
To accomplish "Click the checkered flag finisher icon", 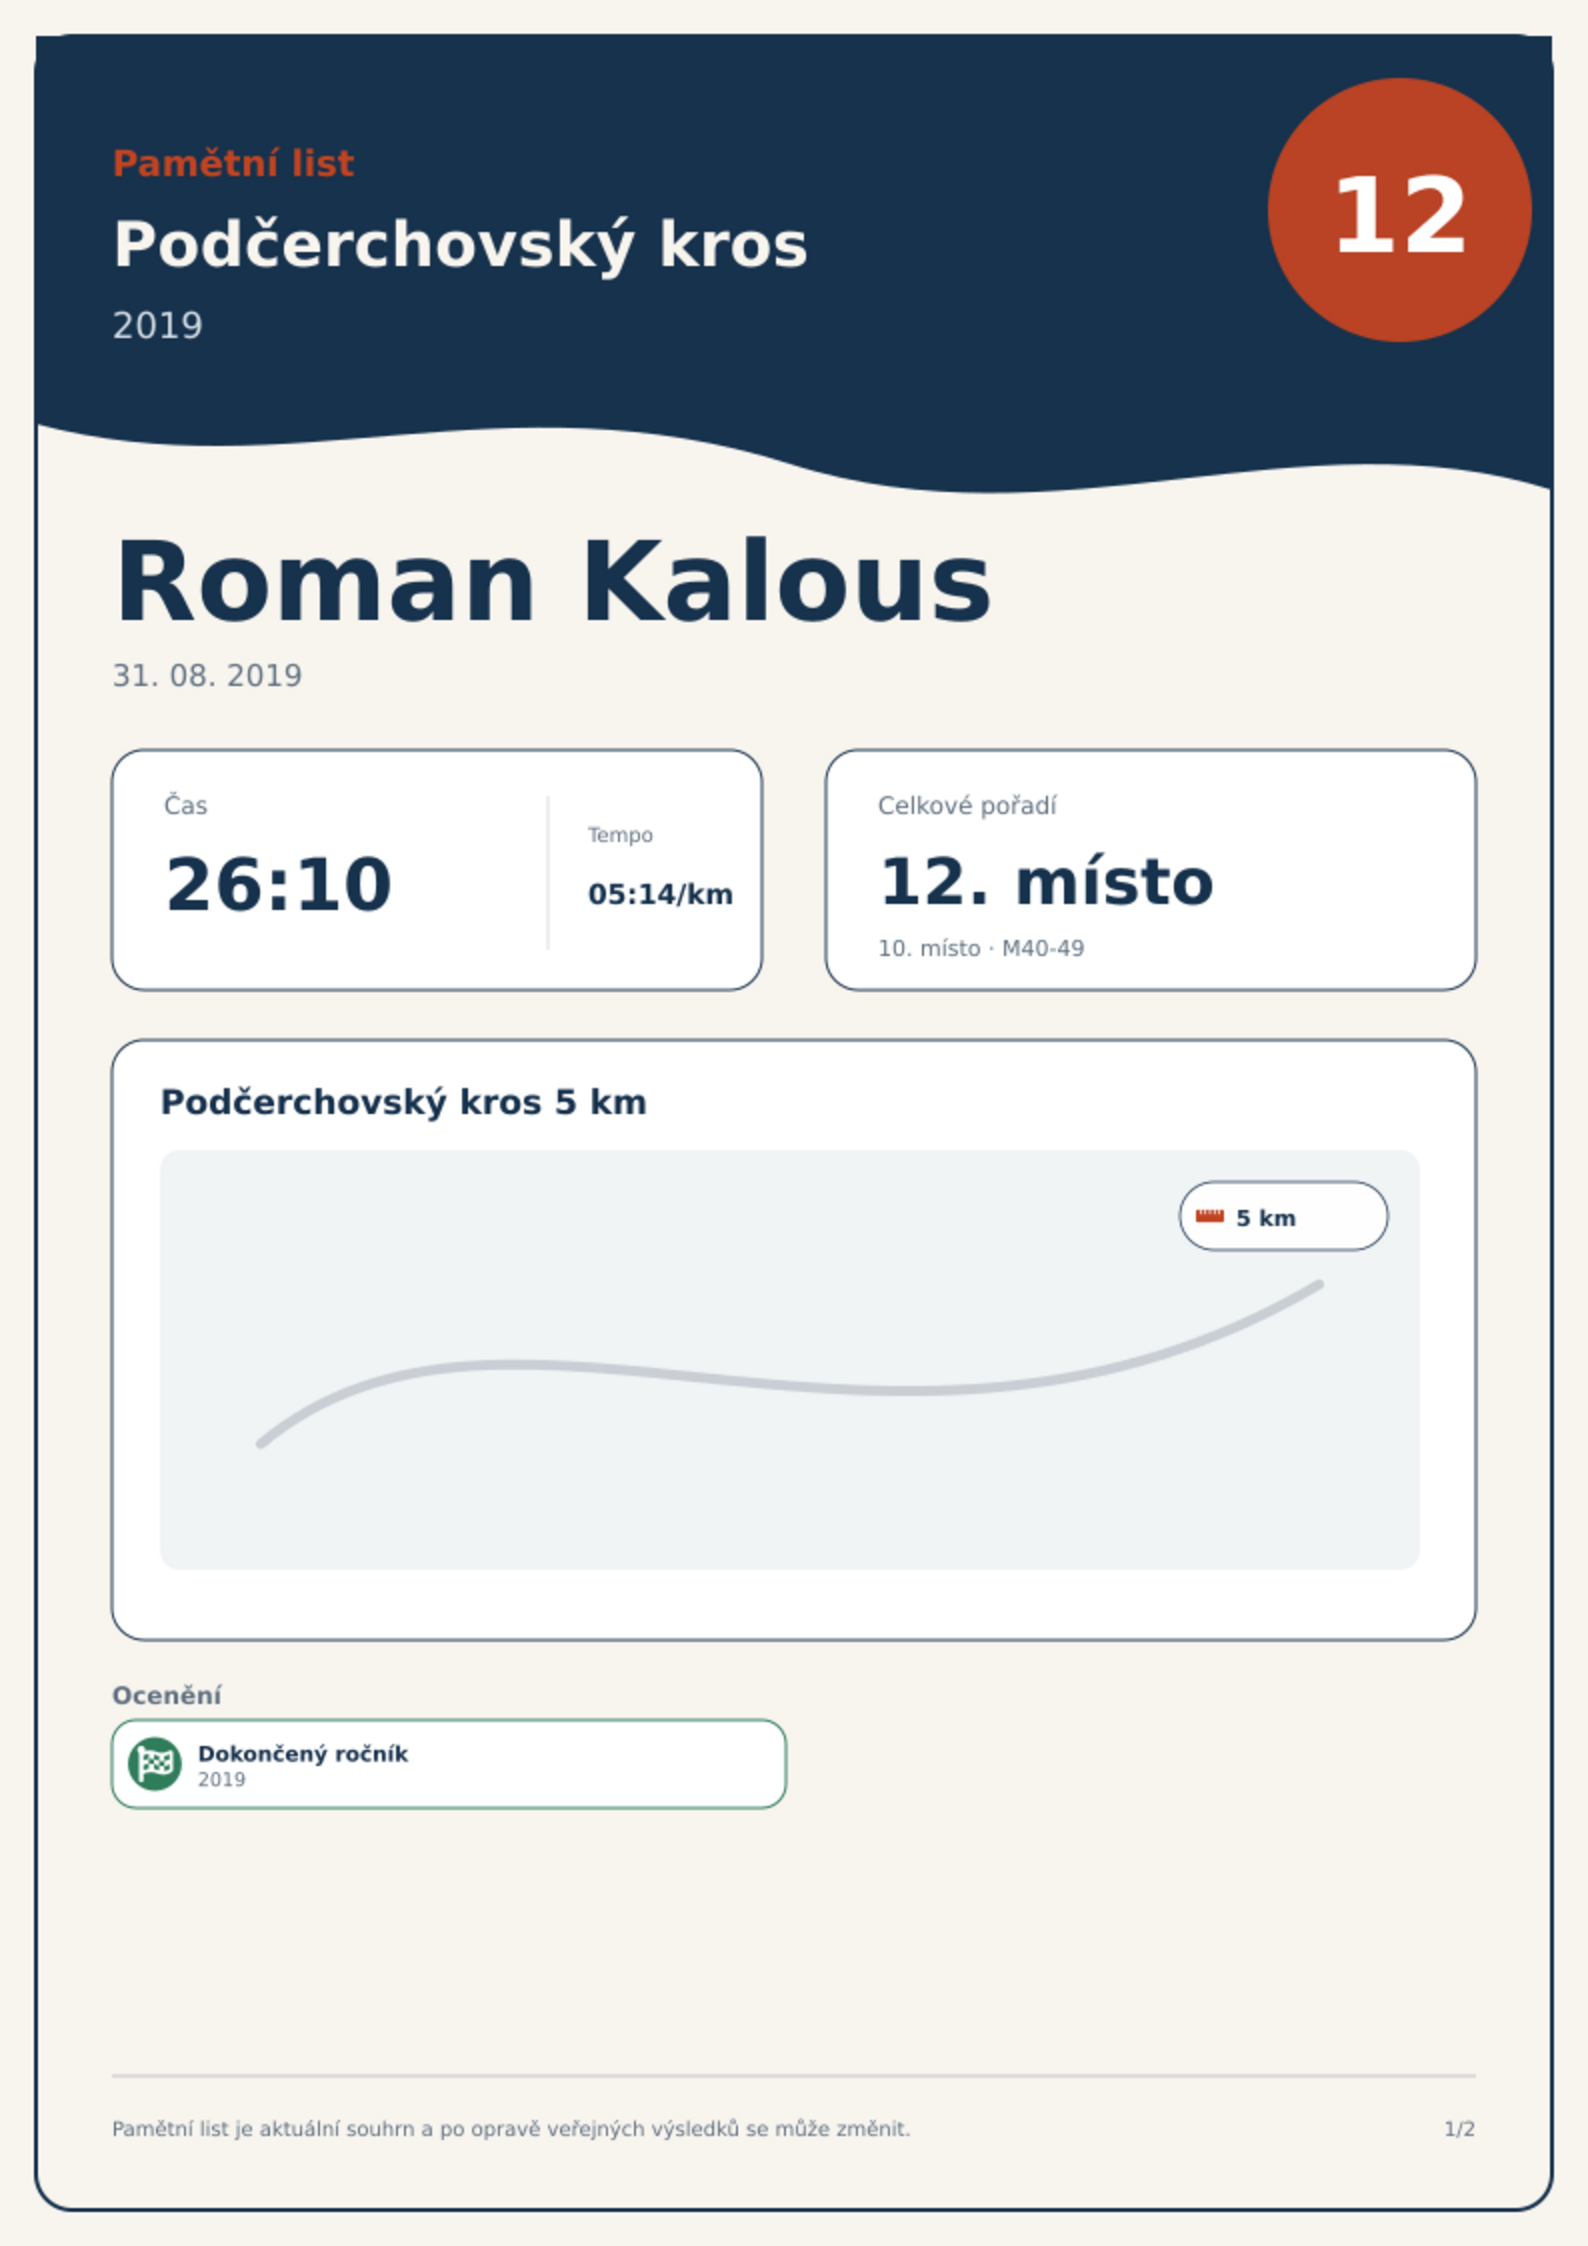I will [x=155, y=1763].
